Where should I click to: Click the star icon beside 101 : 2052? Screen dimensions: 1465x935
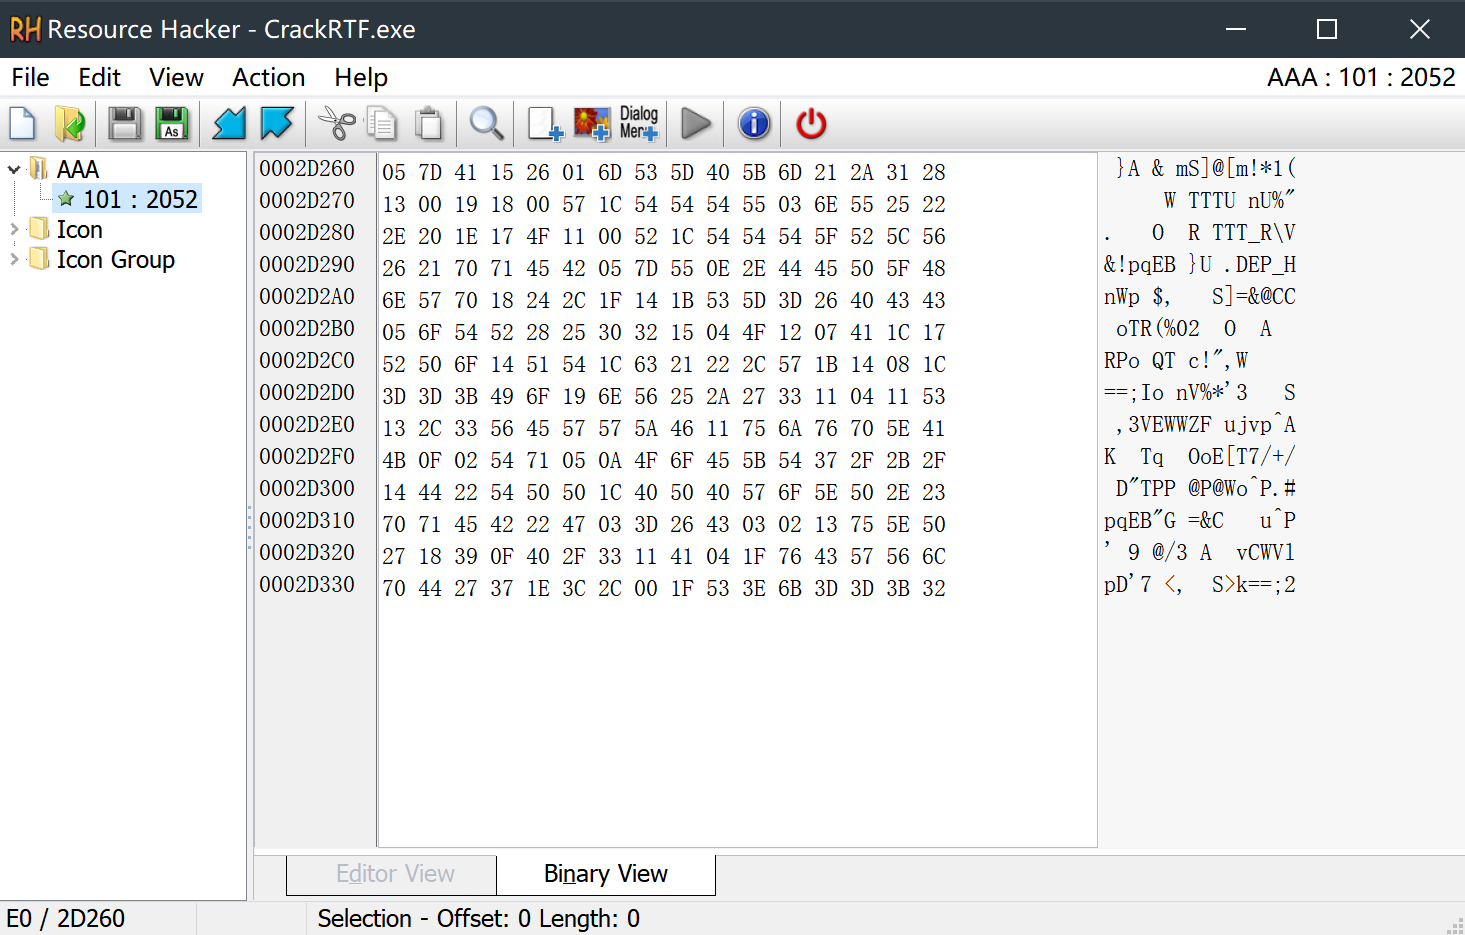coord(66,199)
